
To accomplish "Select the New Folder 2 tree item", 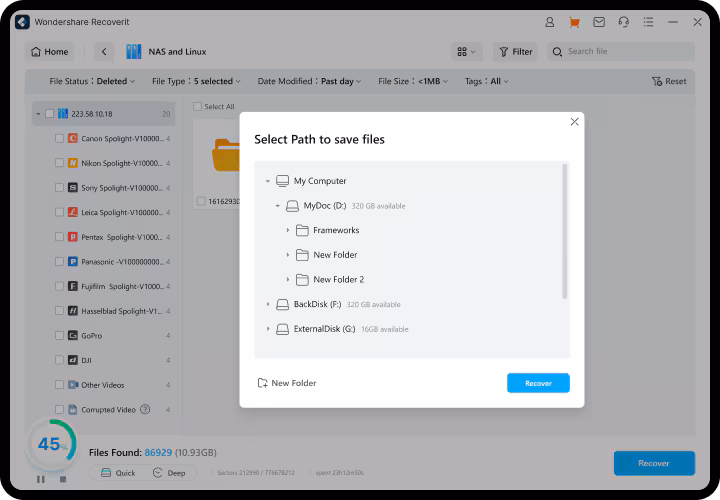I will (x=338, y=279).
